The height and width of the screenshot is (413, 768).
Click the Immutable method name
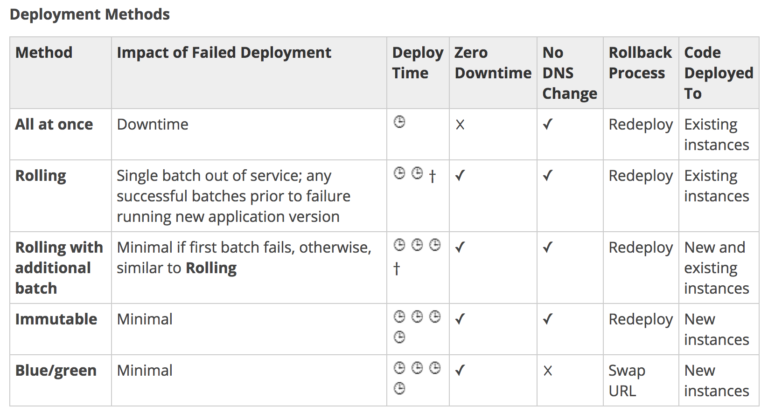(56, 319)
